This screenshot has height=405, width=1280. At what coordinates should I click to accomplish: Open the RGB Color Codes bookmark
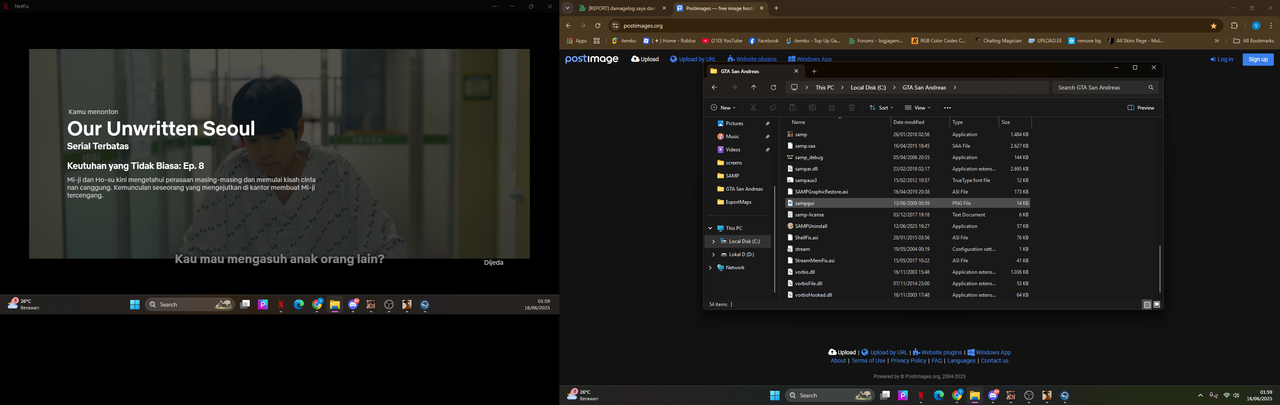tap(939, 40)
